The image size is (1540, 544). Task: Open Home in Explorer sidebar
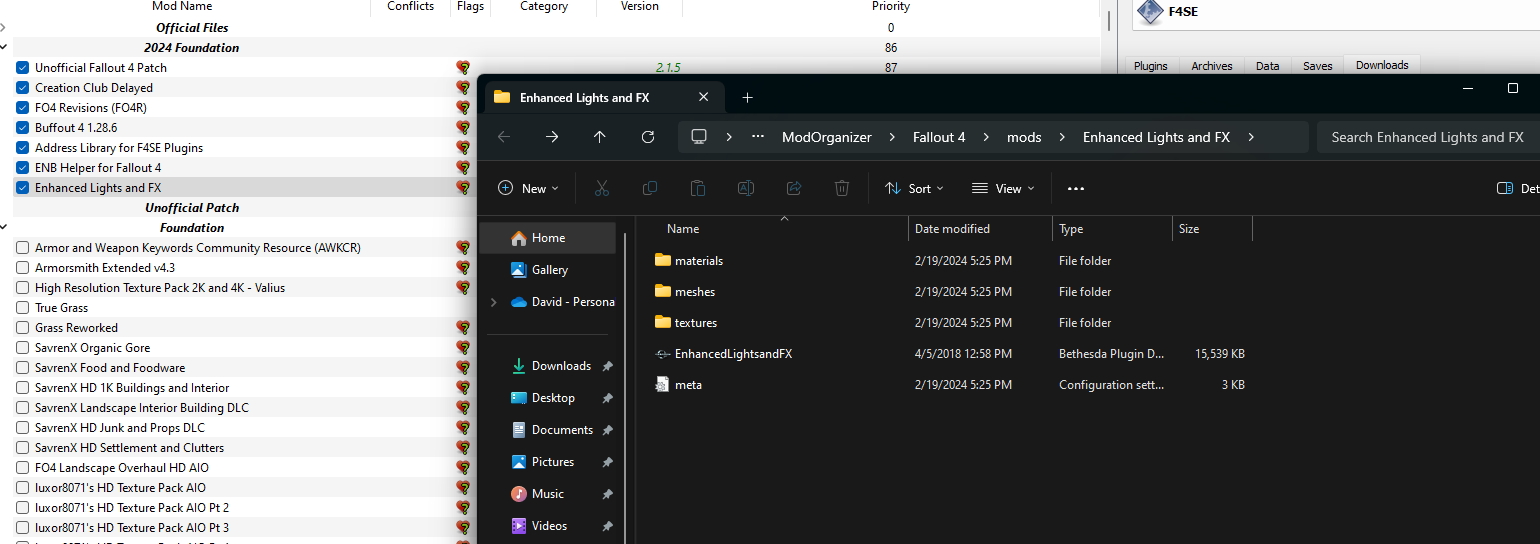(547, 238)
